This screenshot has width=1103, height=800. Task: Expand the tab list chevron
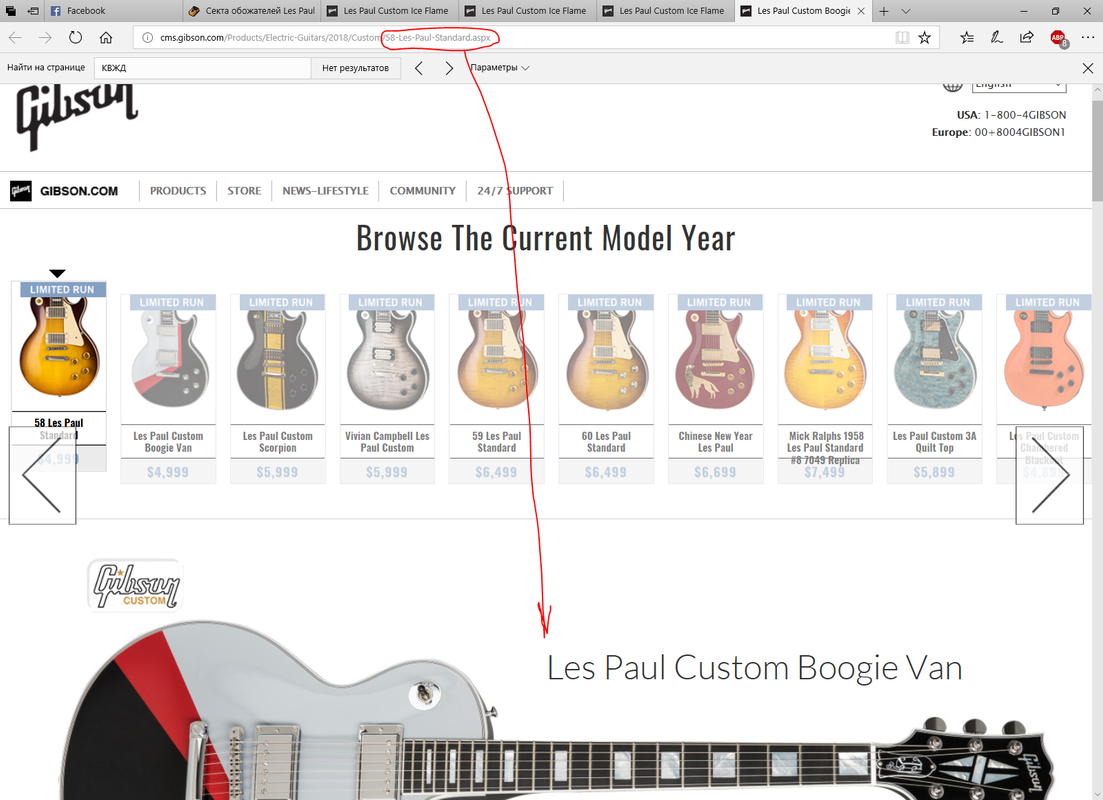[x=906, y=11]
